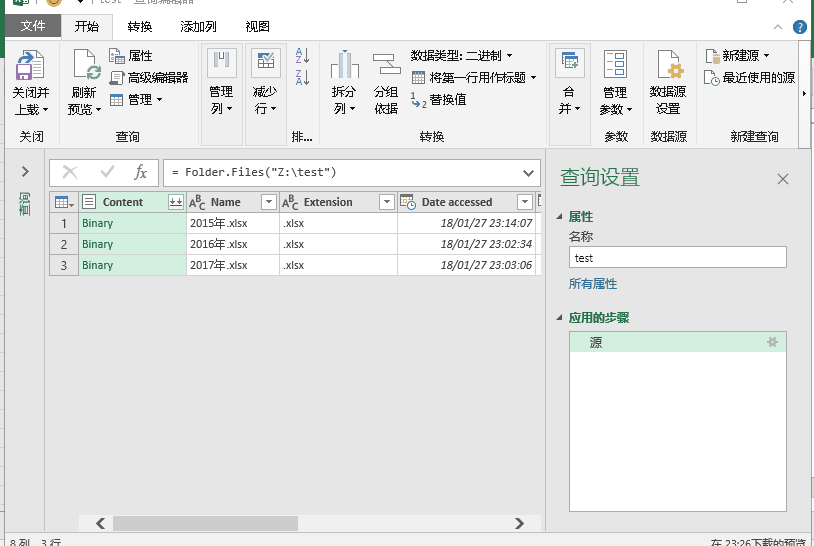Open the Extension column filter dropdown

point(387,202)
